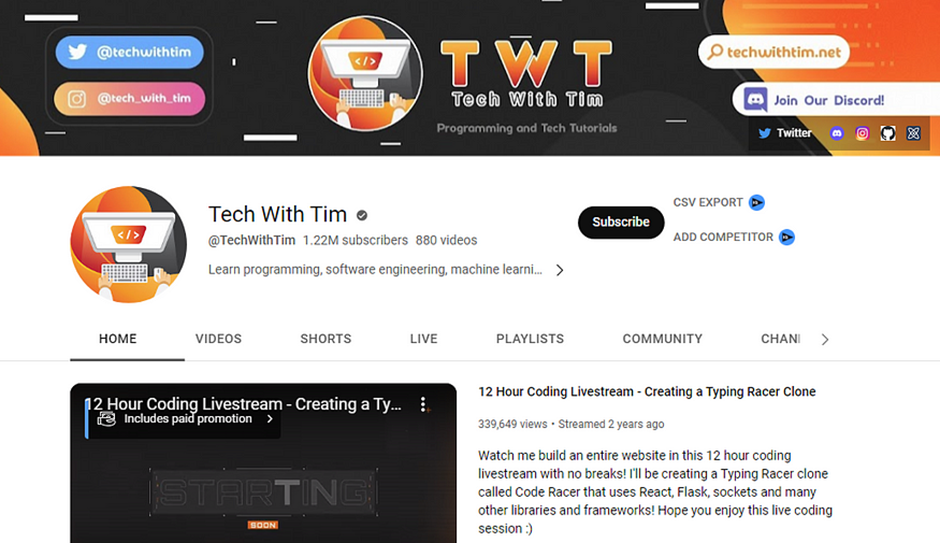Switch to the Videos tab

tap(218, 339)
